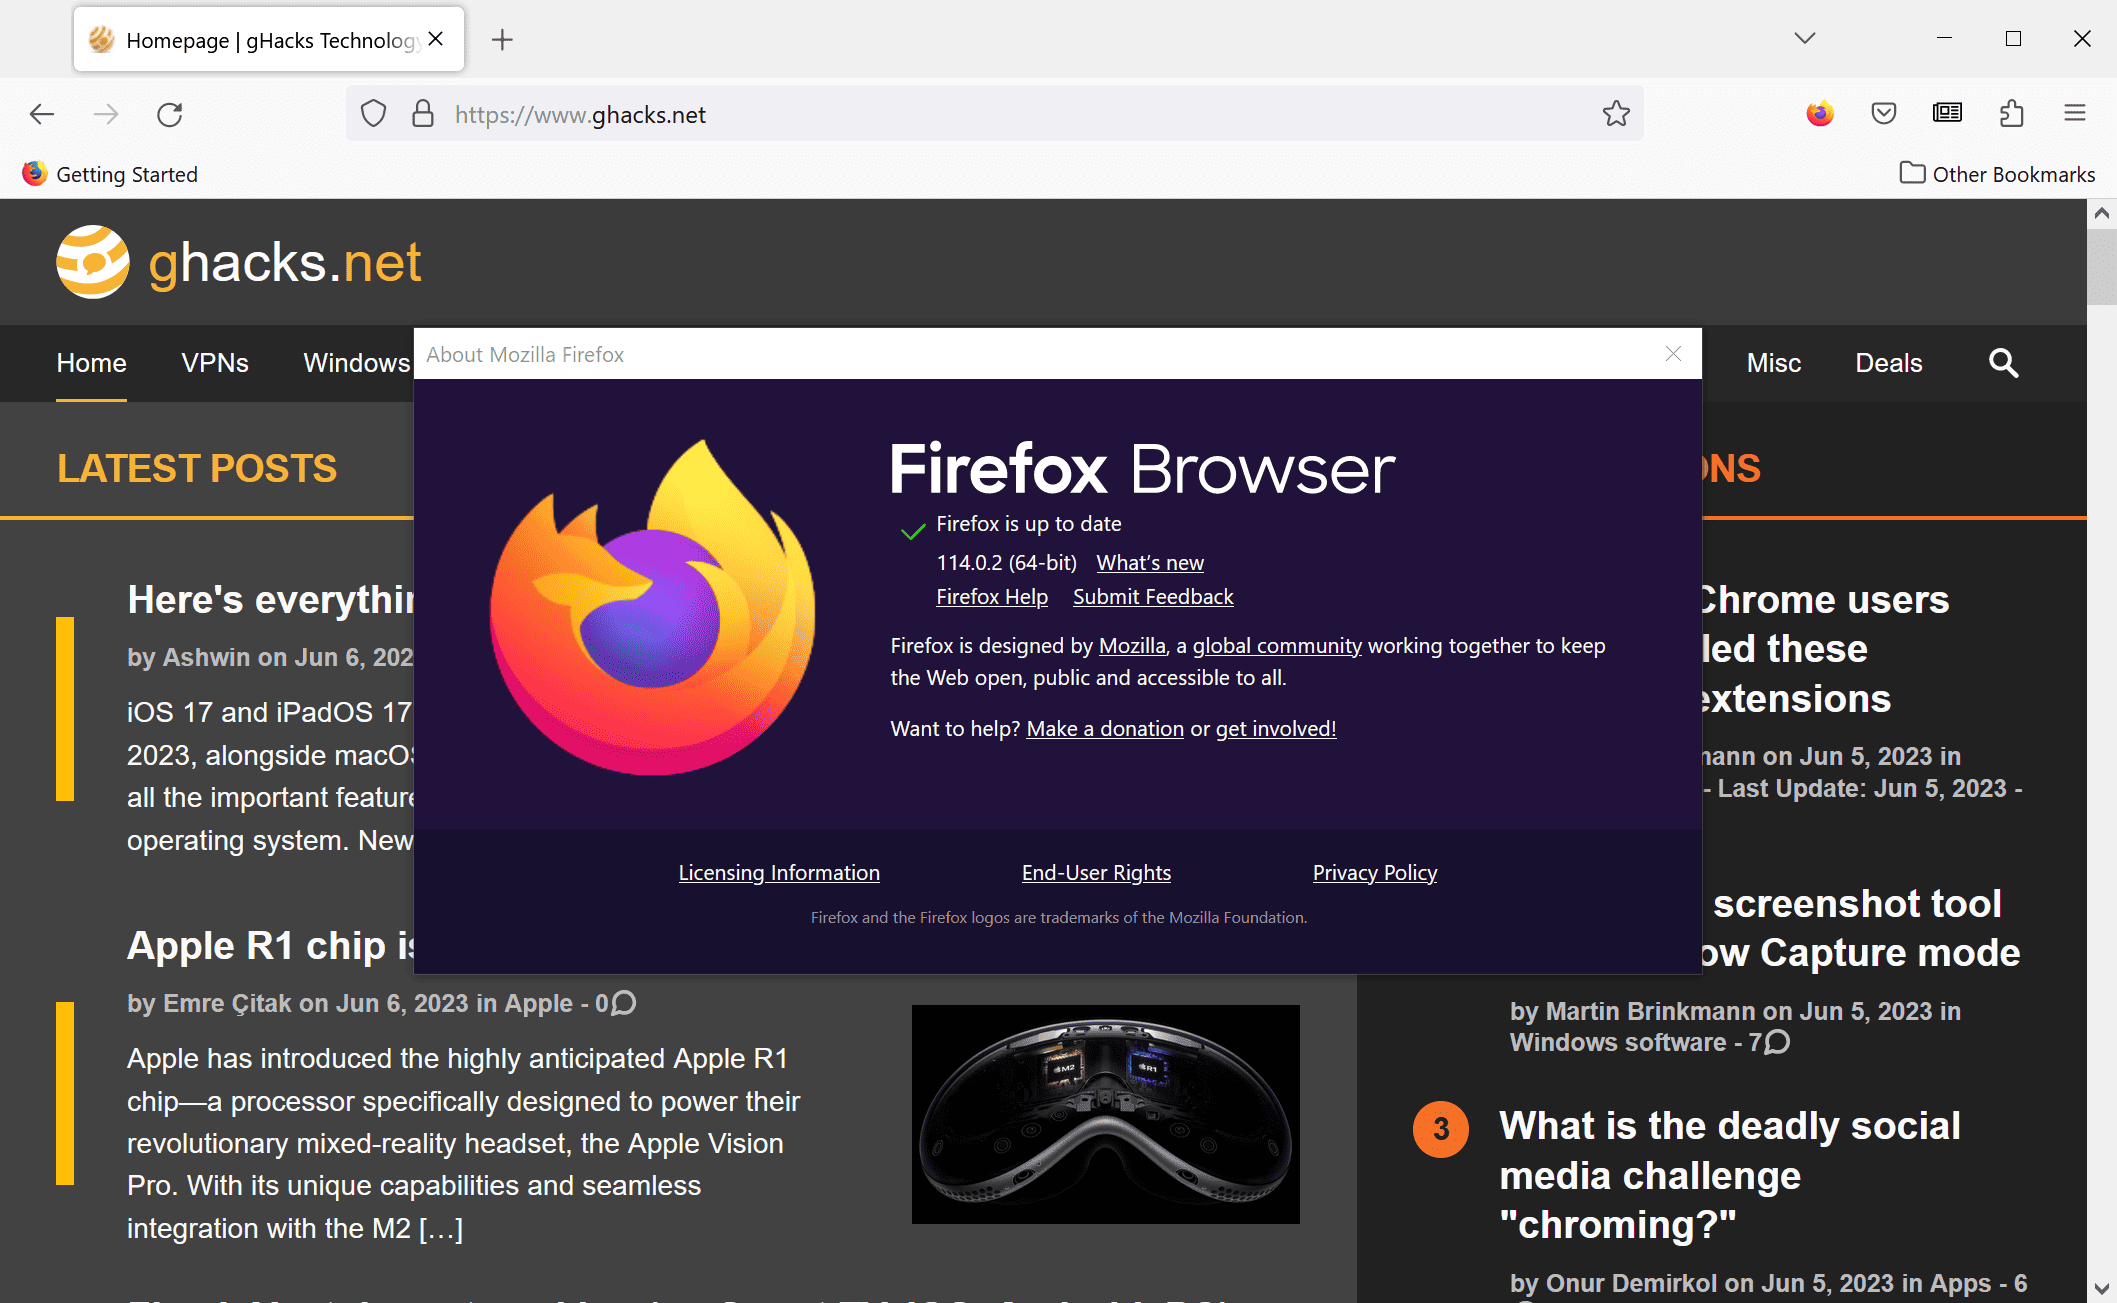The image size is (2117, 1303).
Task: Go back using the back arrow
Action: coord(42,114)
